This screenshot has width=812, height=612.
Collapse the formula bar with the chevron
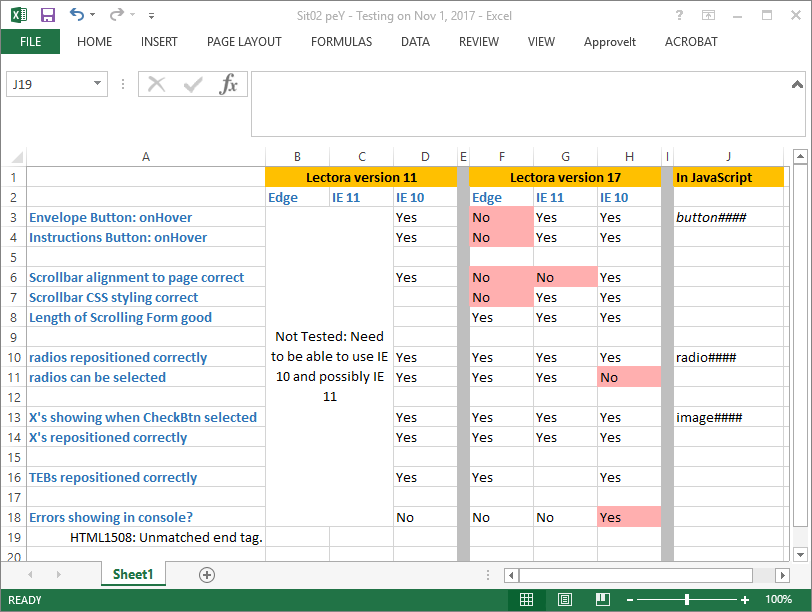pos(798,84)
